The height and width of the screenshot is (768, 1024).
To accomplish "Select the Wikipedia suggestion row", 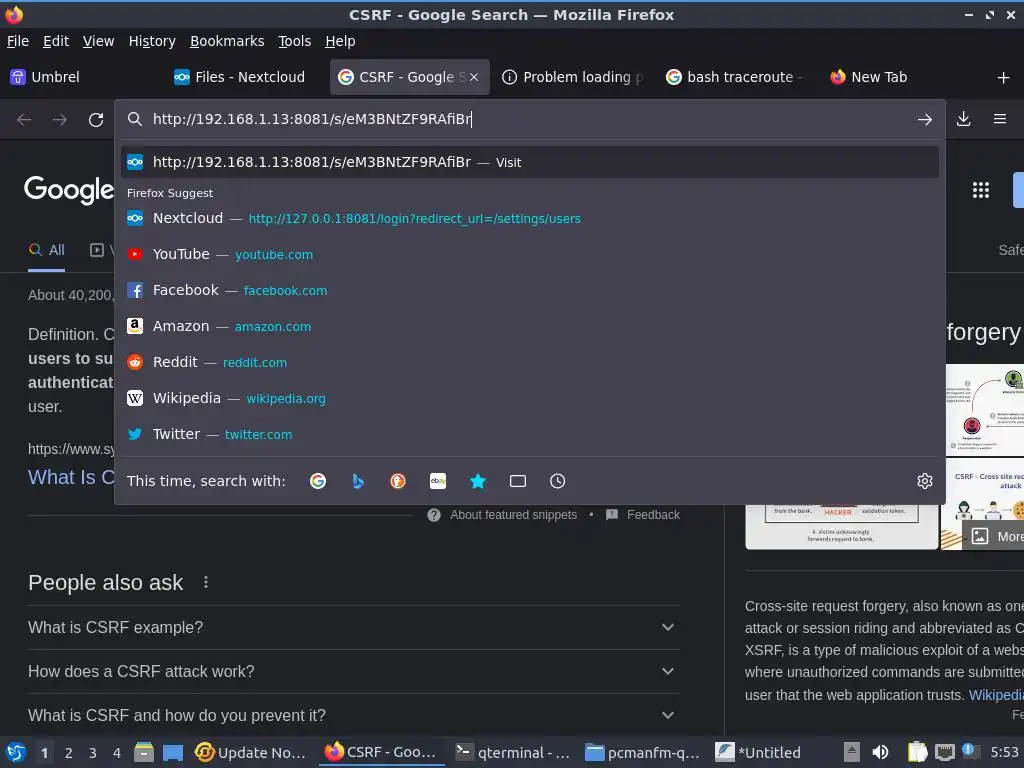I will (530, 398).
